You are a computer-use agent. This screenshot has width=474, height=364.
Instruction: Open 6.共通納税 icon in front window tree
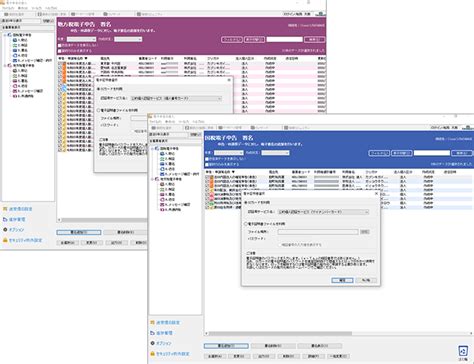coord(162,209)
